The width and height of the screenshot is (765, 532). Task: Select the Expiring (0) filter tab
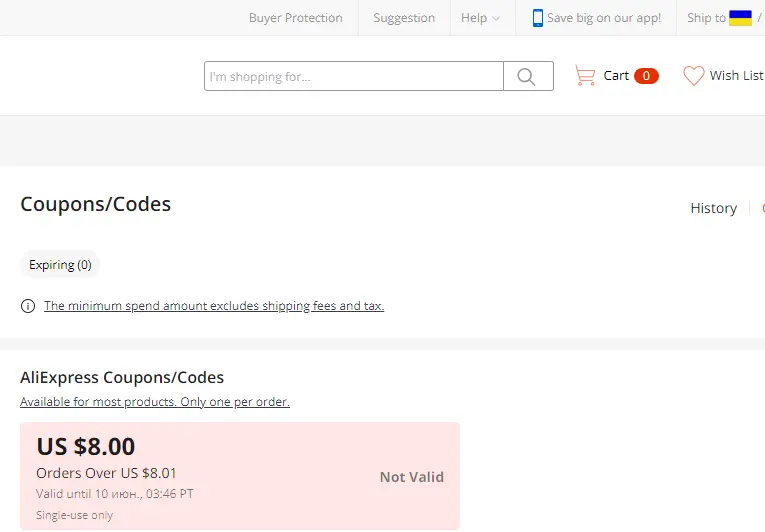tap(60, 265)
